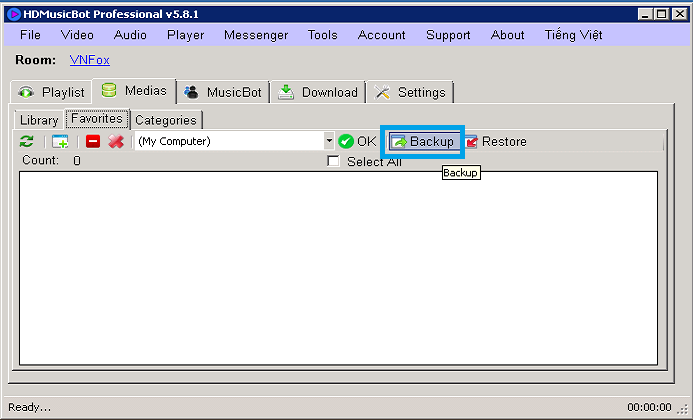
Task: Click the green refresh icon in toolbar
Action: [27, 142]
